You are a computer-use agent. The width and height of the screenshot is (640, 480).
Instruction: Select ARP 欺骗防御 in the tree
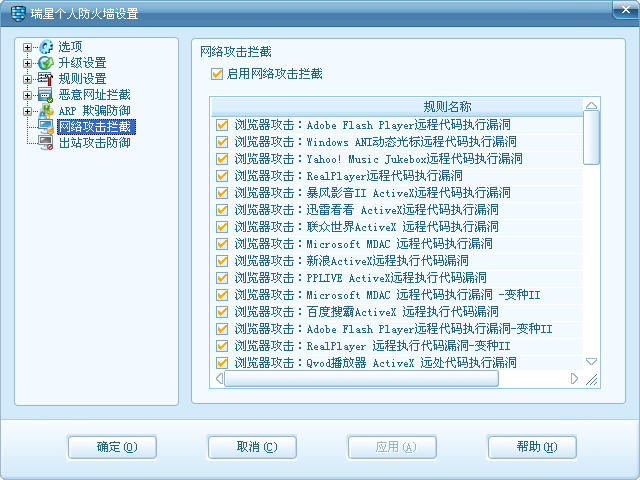94,111
